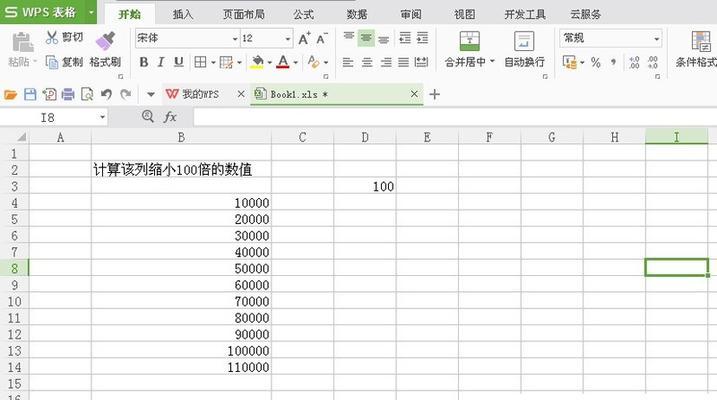Click the formula bar input field
717x400 pixels.
point(455,117)
